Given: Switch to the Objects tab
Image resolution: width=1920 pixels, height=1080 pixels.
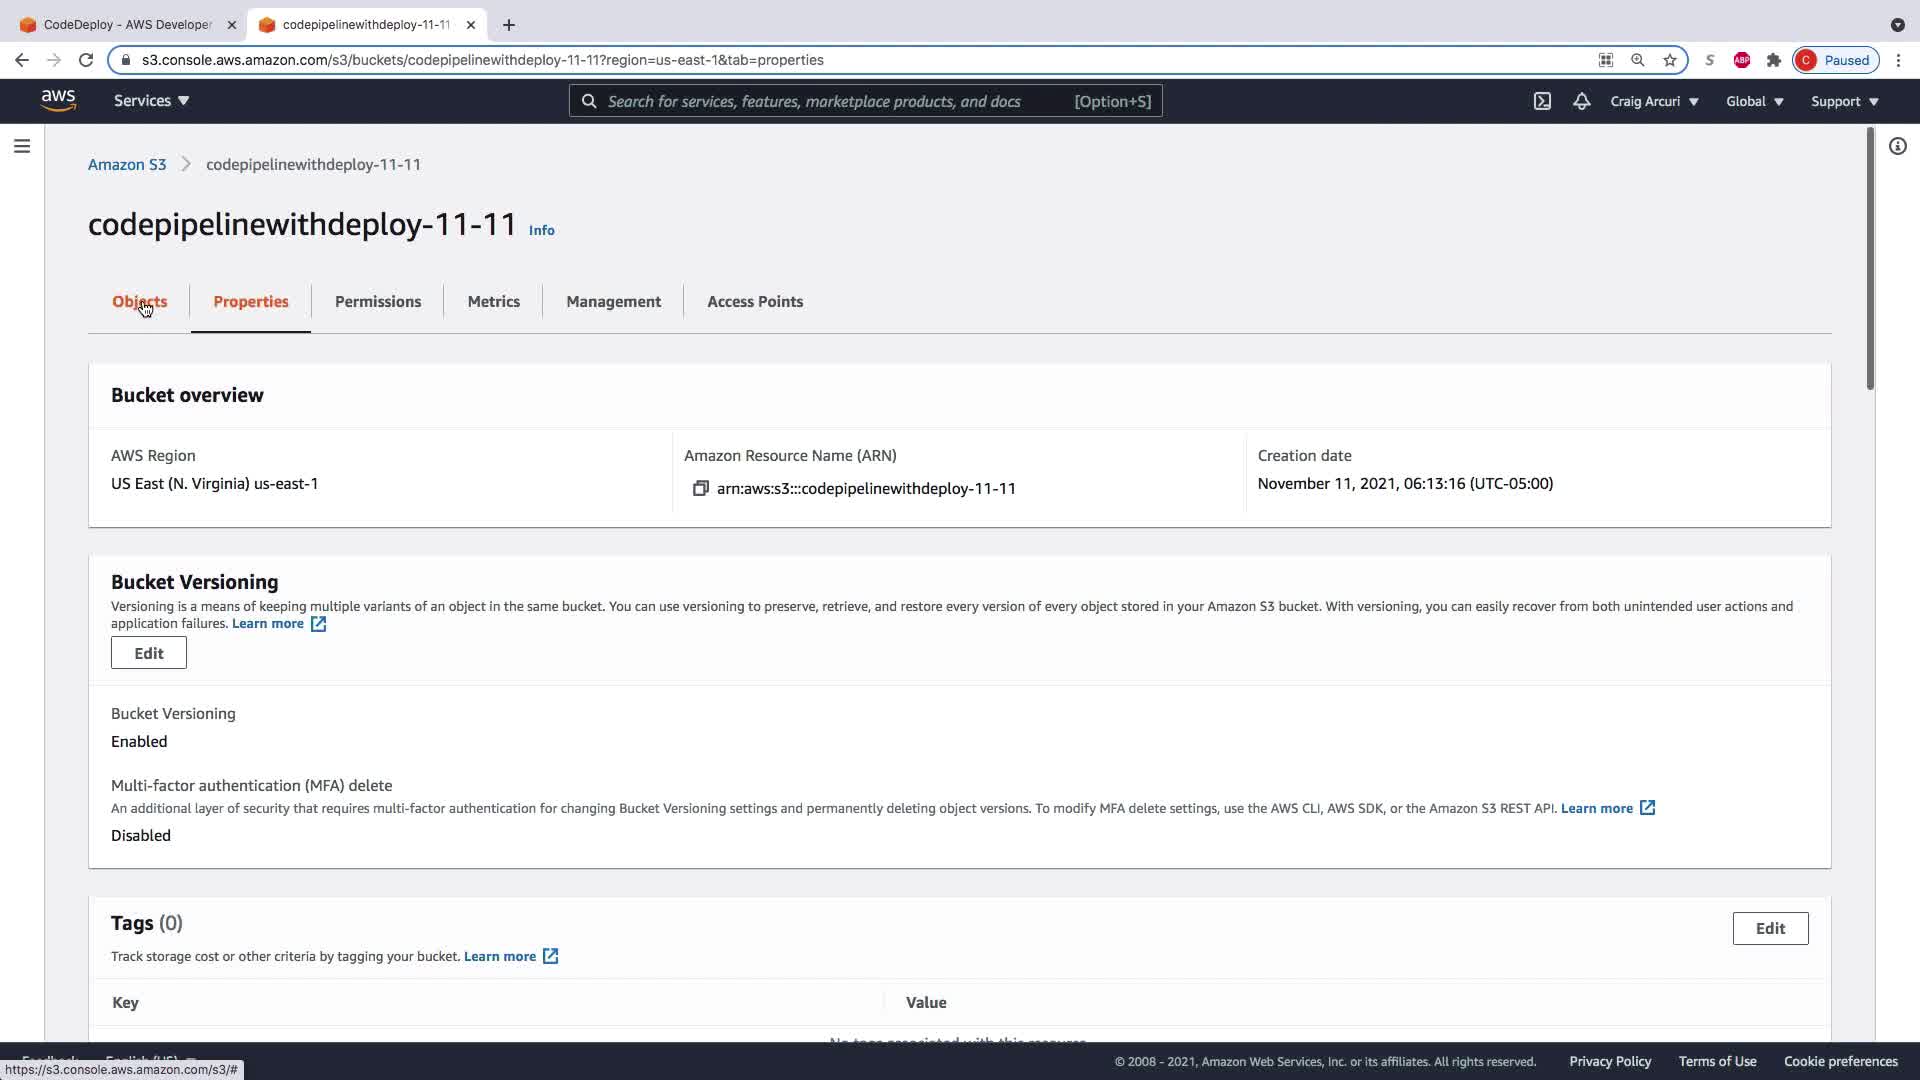Looking at the screenshot, I should [x=139, y=302].
